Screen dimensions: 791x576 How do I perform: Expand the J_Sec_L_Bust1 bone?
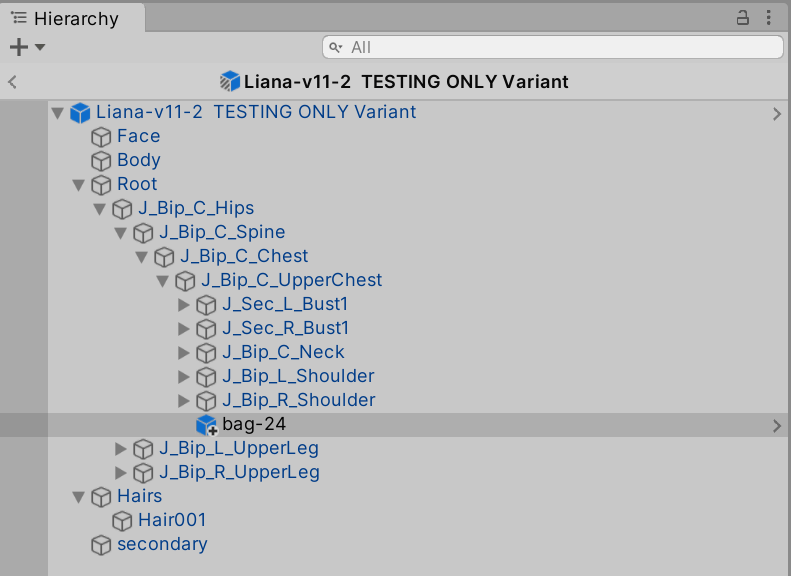click(x=183, y=304)
